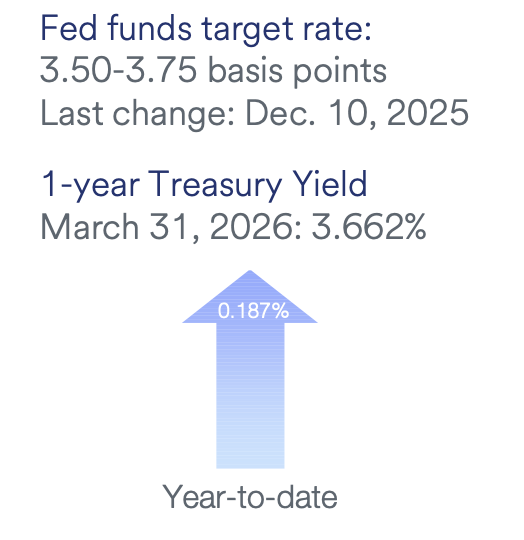
Task: Click the words target rate
Action: pyautogui.click(x=286, y=30)
